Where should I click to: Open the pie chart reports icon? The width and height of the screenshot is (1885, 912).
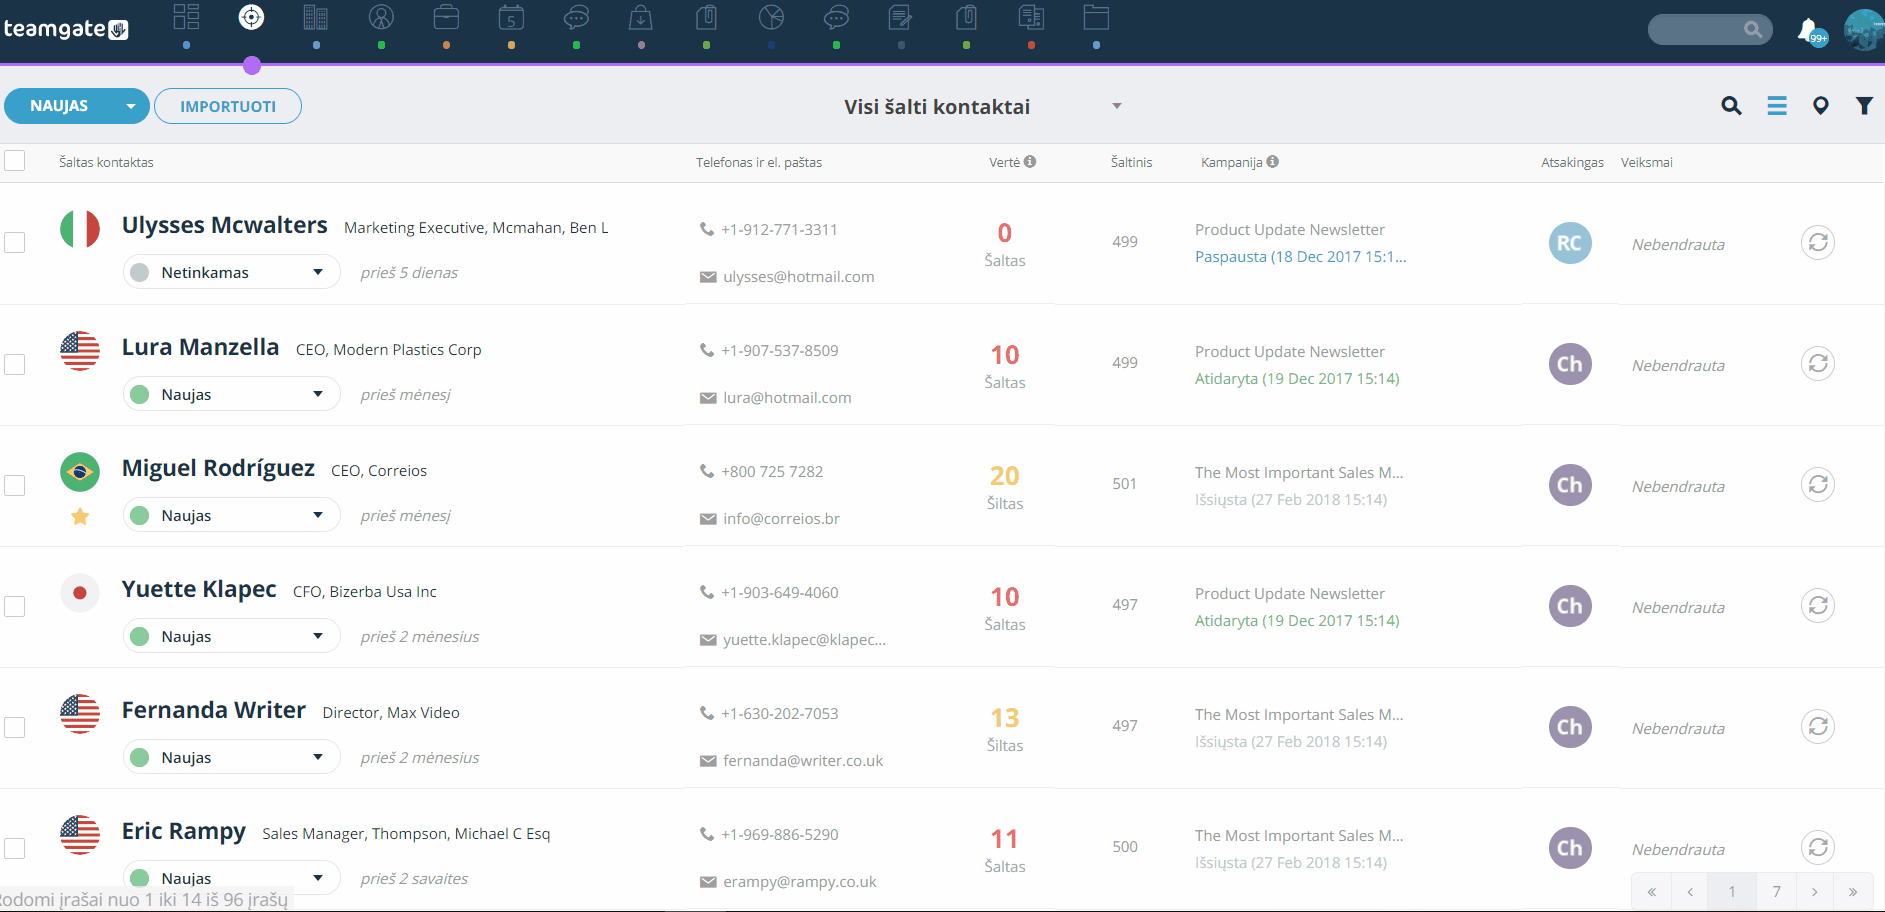771,17
